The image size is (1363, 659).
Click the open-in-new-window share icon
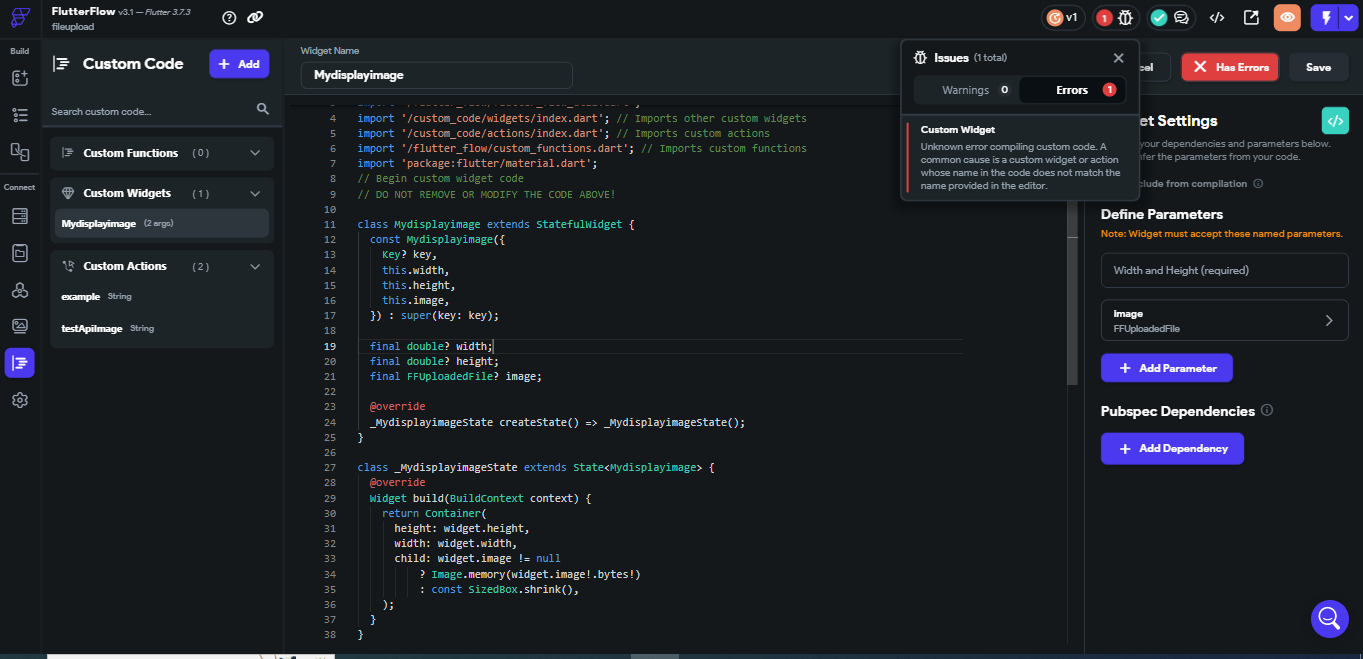pos(1251,17)
